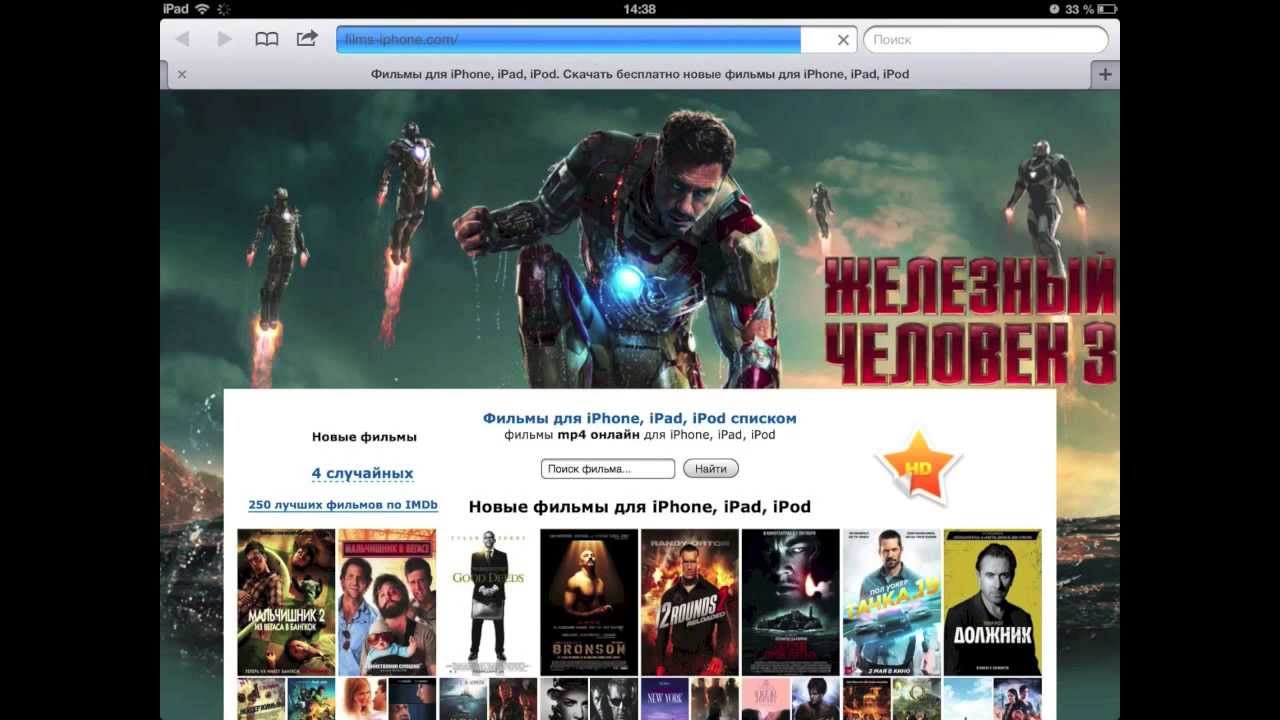
Task: Open a new tab with the plus button
Action: (1105, 74)
